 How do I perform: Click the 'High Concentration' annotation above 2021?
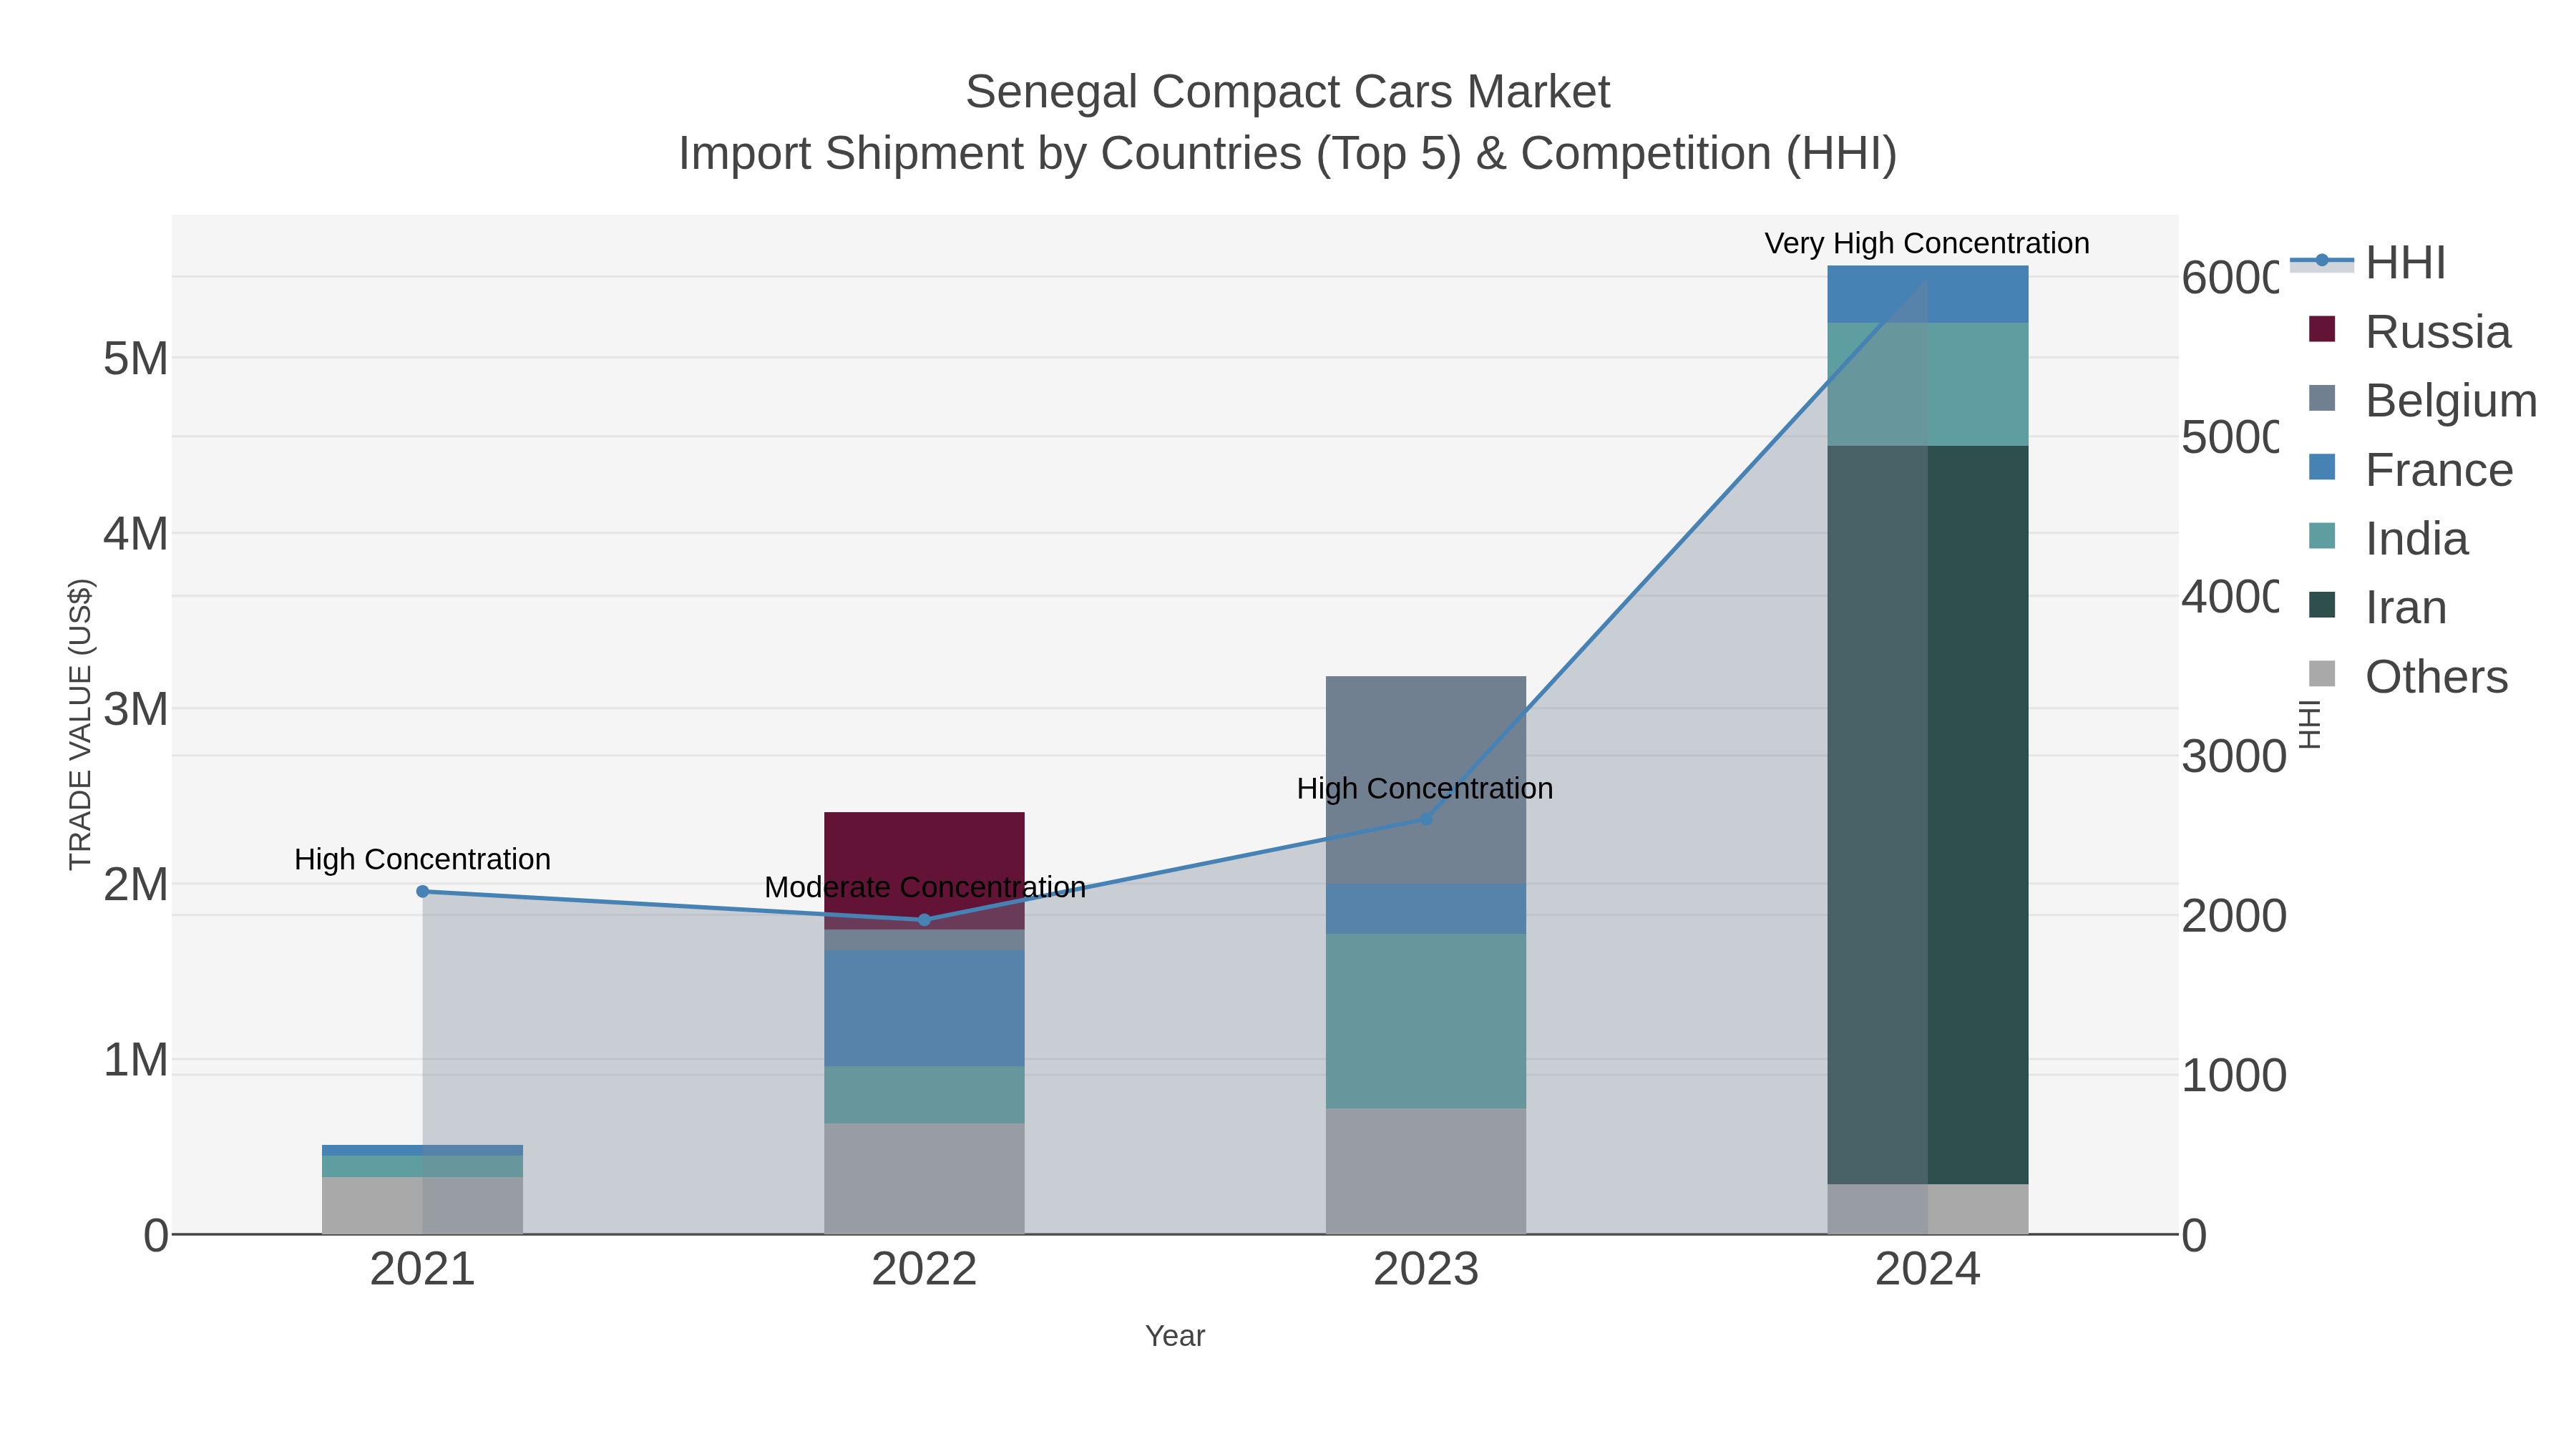(x=422, y=859)
